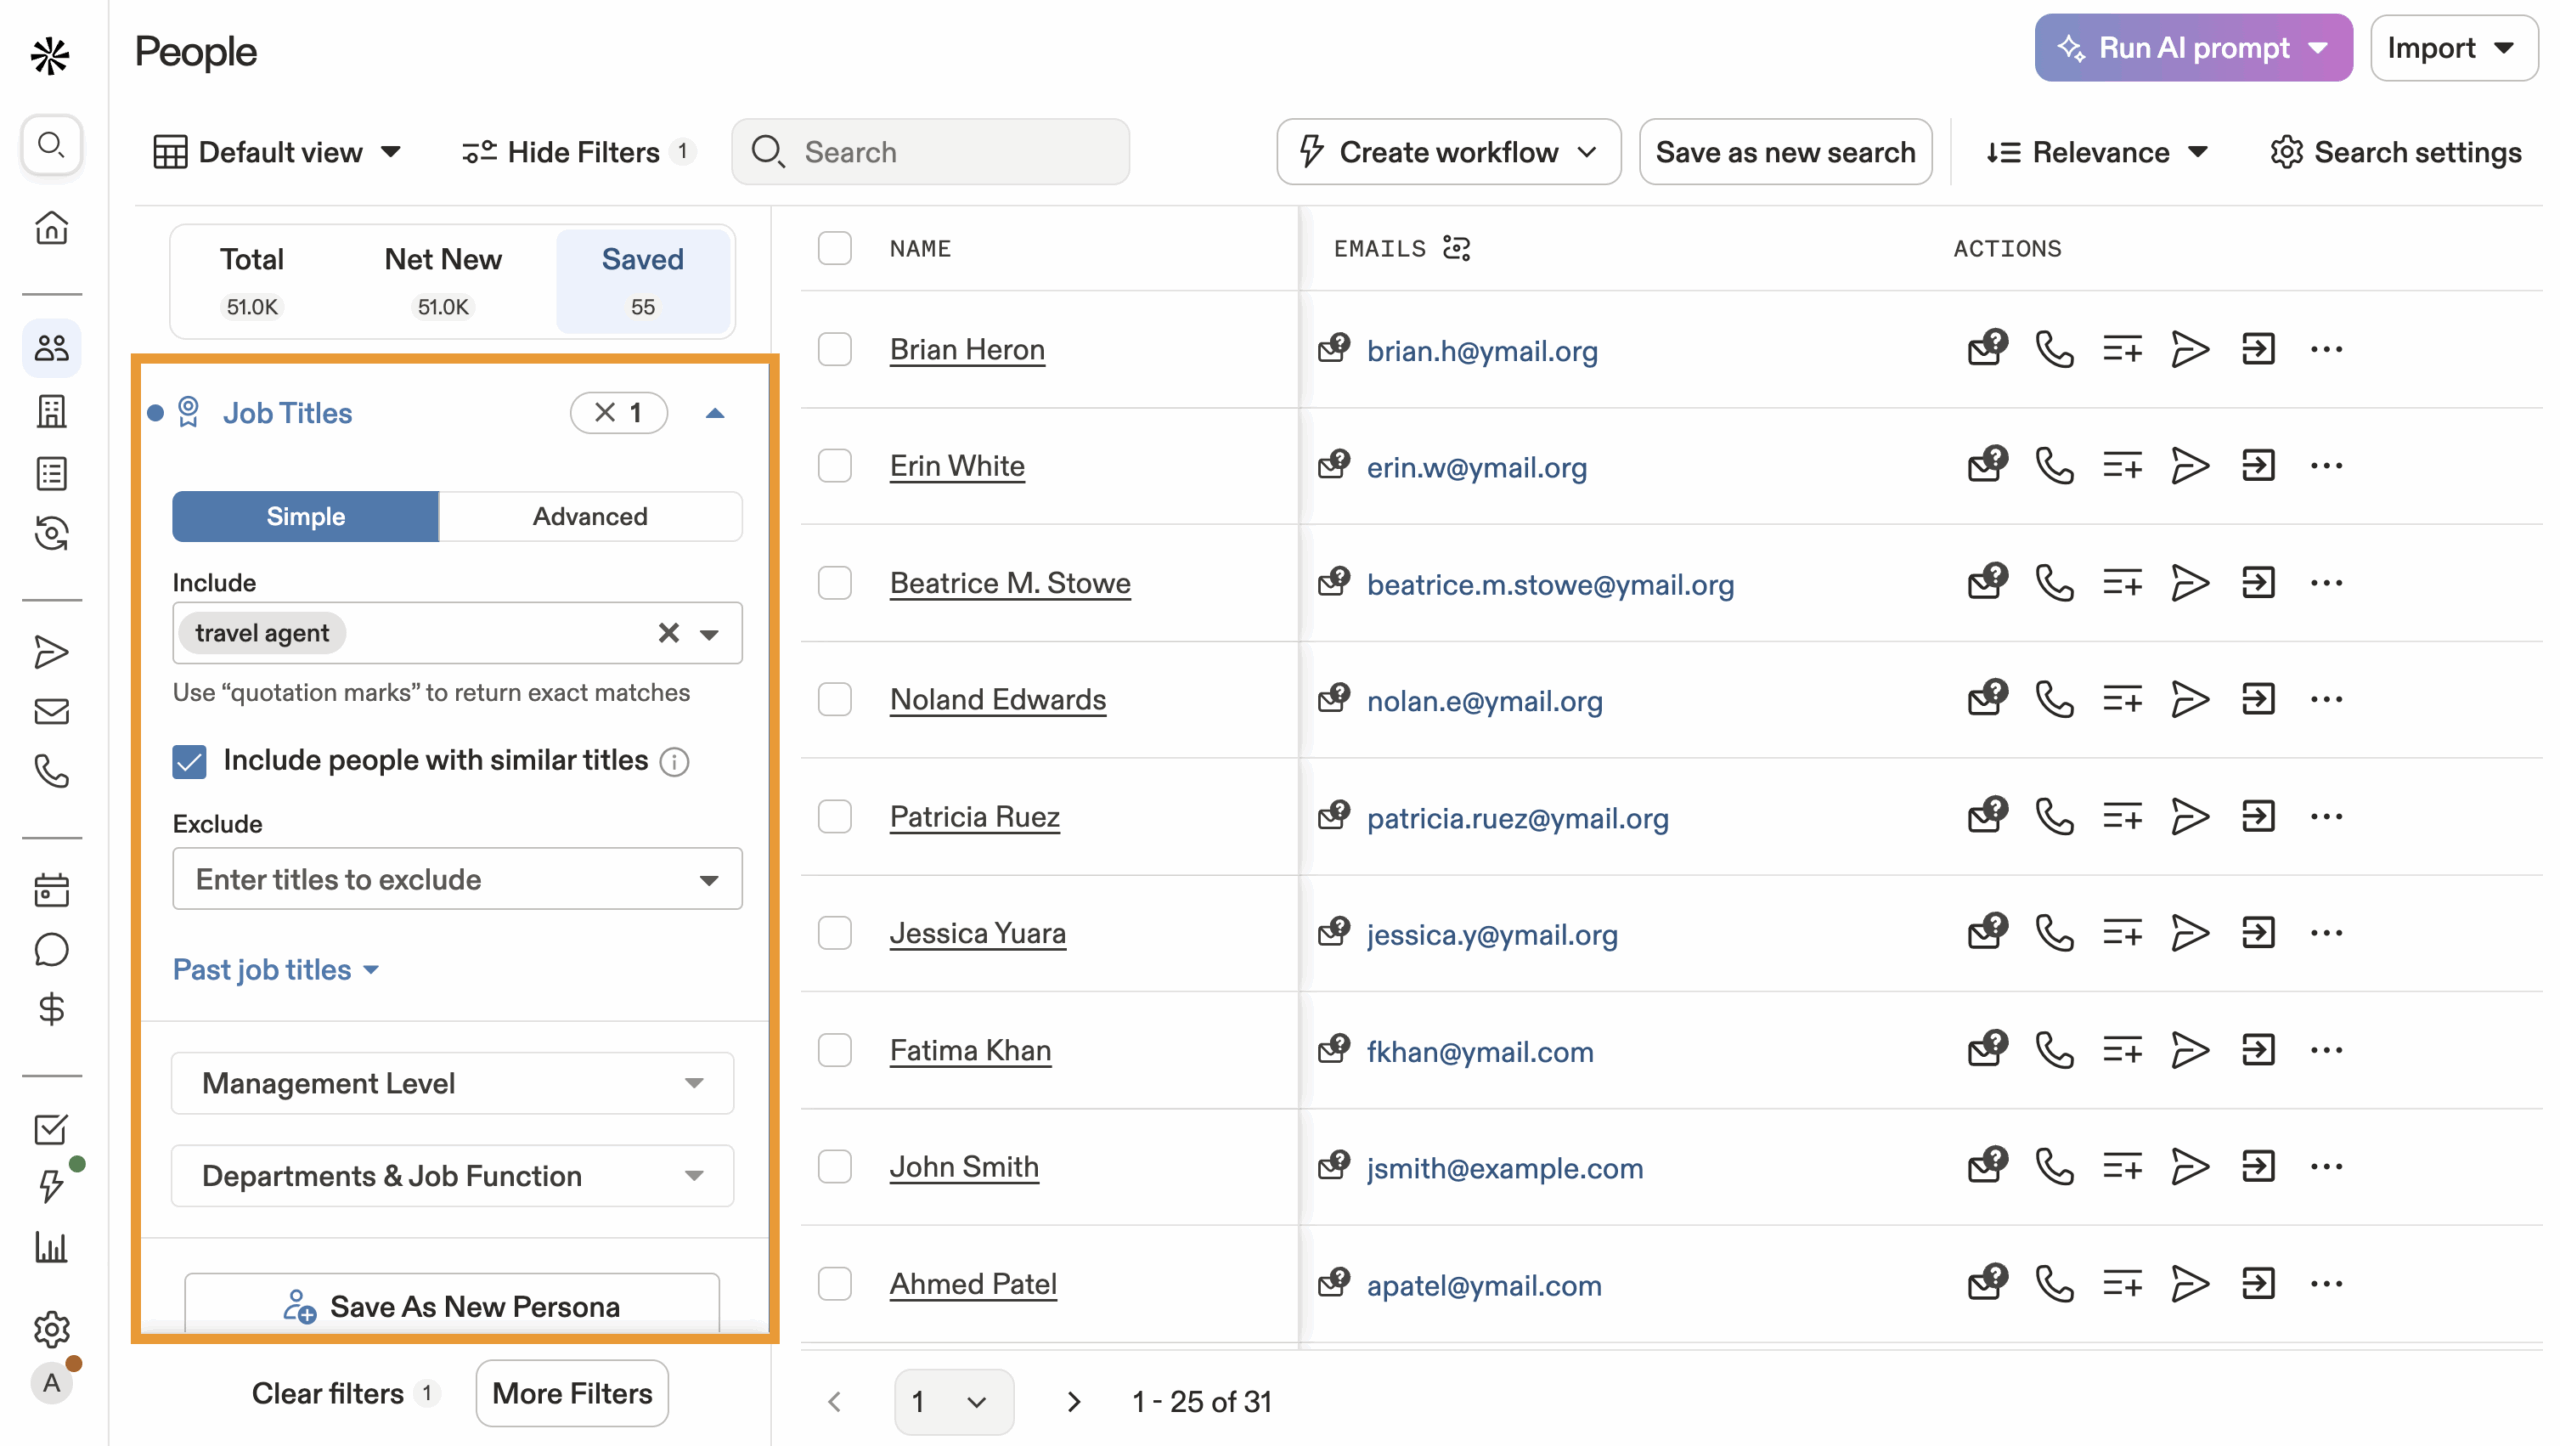Image resolution: width=2560 pixels, height=1446 pixels.
Task: Expand the Management Level dropdown
Action: (452, 1083)
